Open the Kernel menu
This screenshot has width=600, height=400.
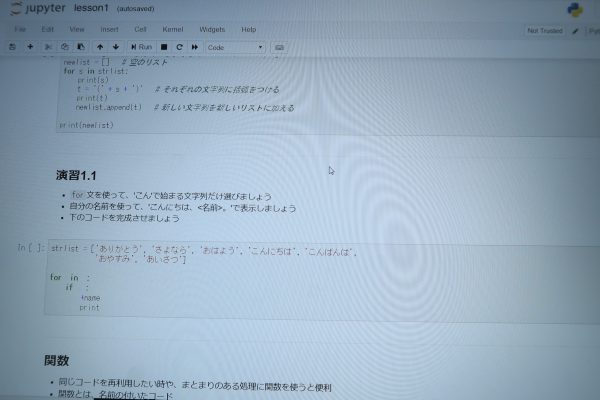coord(173,29)
